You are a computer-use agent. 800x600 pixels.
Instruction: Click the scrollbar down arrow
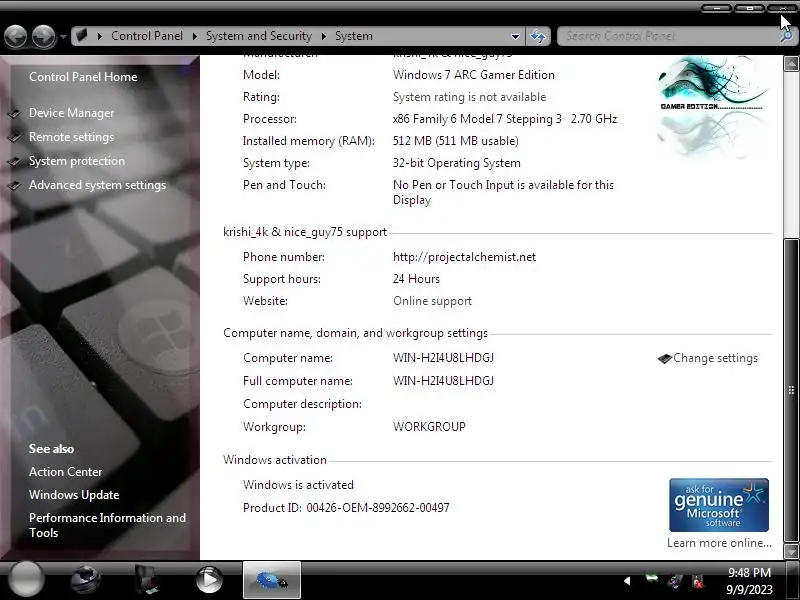791,552
